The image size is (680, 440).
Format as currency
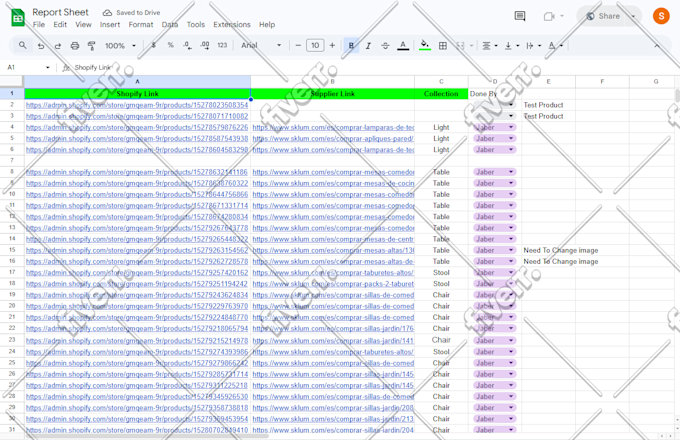(x=154, y=45)
